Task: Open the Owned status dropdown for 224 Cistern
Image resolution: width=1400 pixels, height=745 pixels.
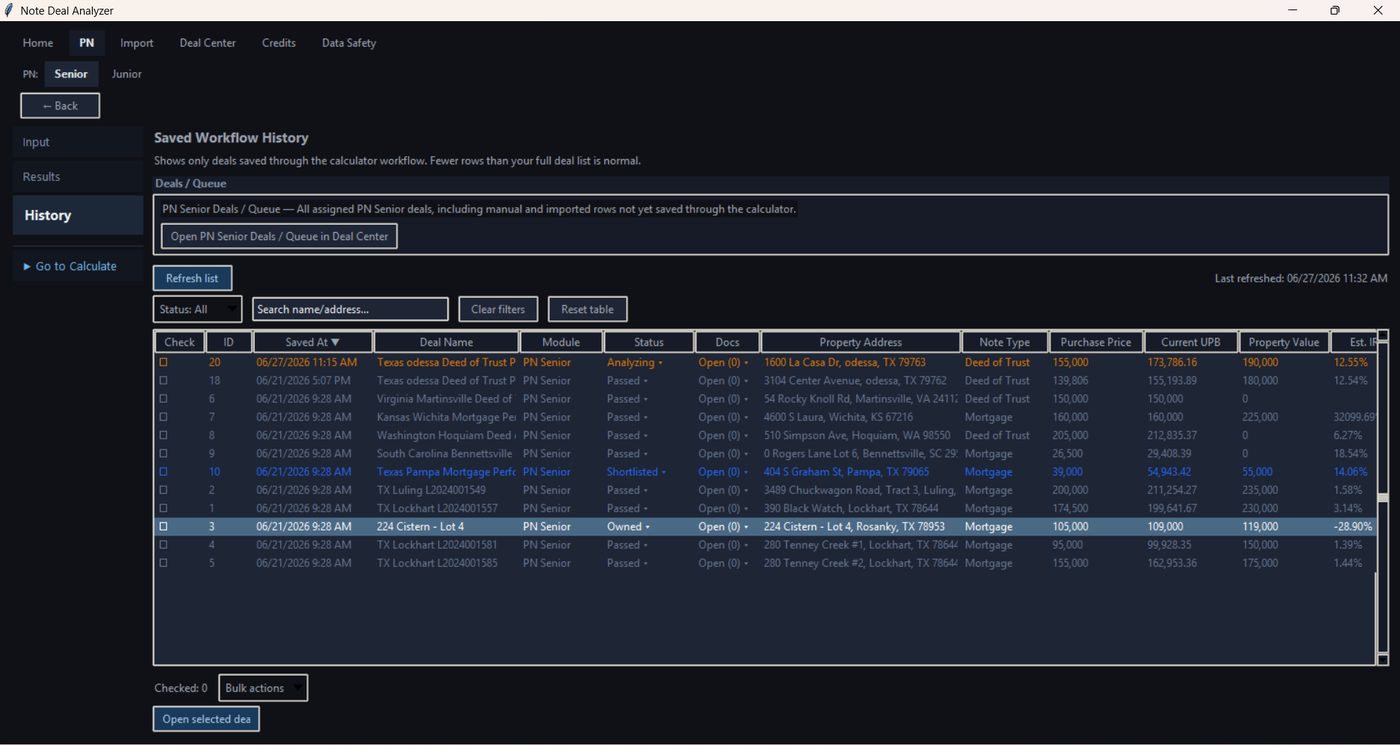Action: coord(628,526)
